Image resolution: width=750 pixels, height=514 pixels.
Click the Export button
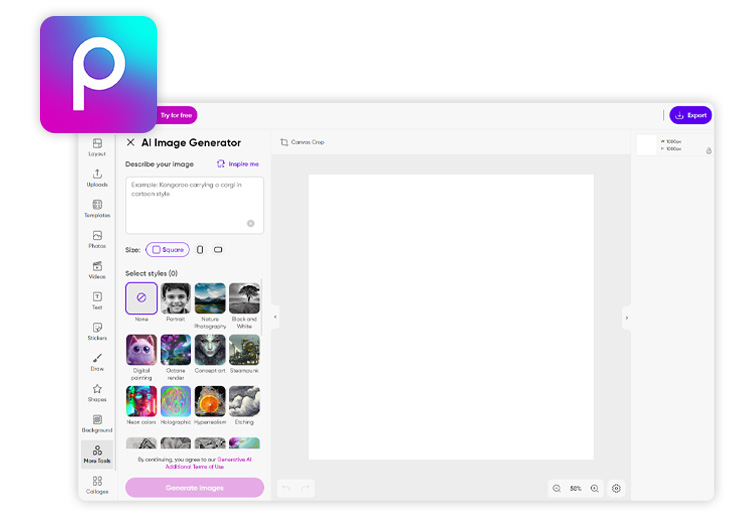[x=690, y=115]
